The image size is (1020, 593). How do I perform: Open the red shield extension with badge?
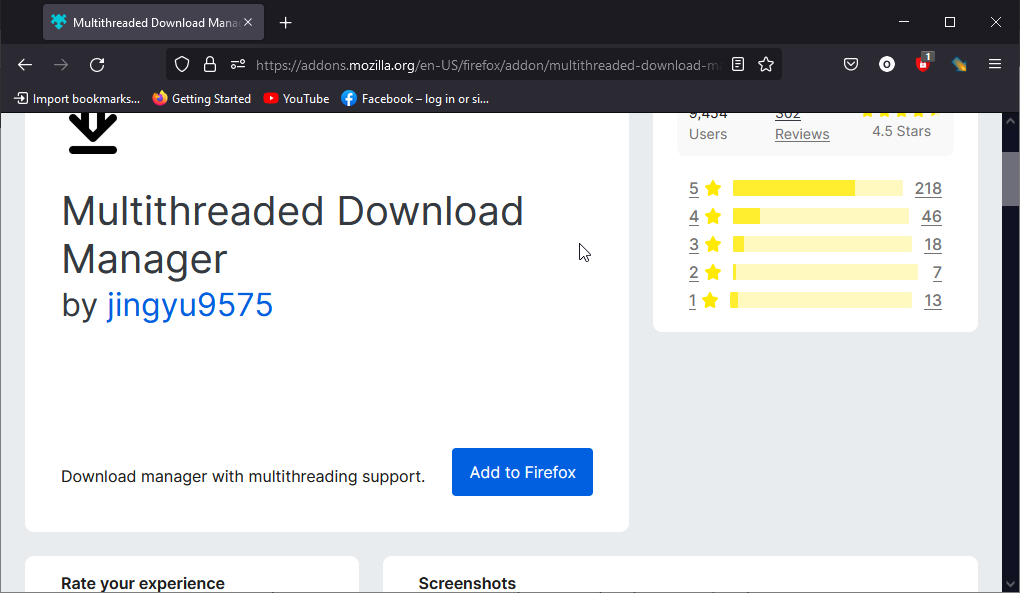coord(923,63)
